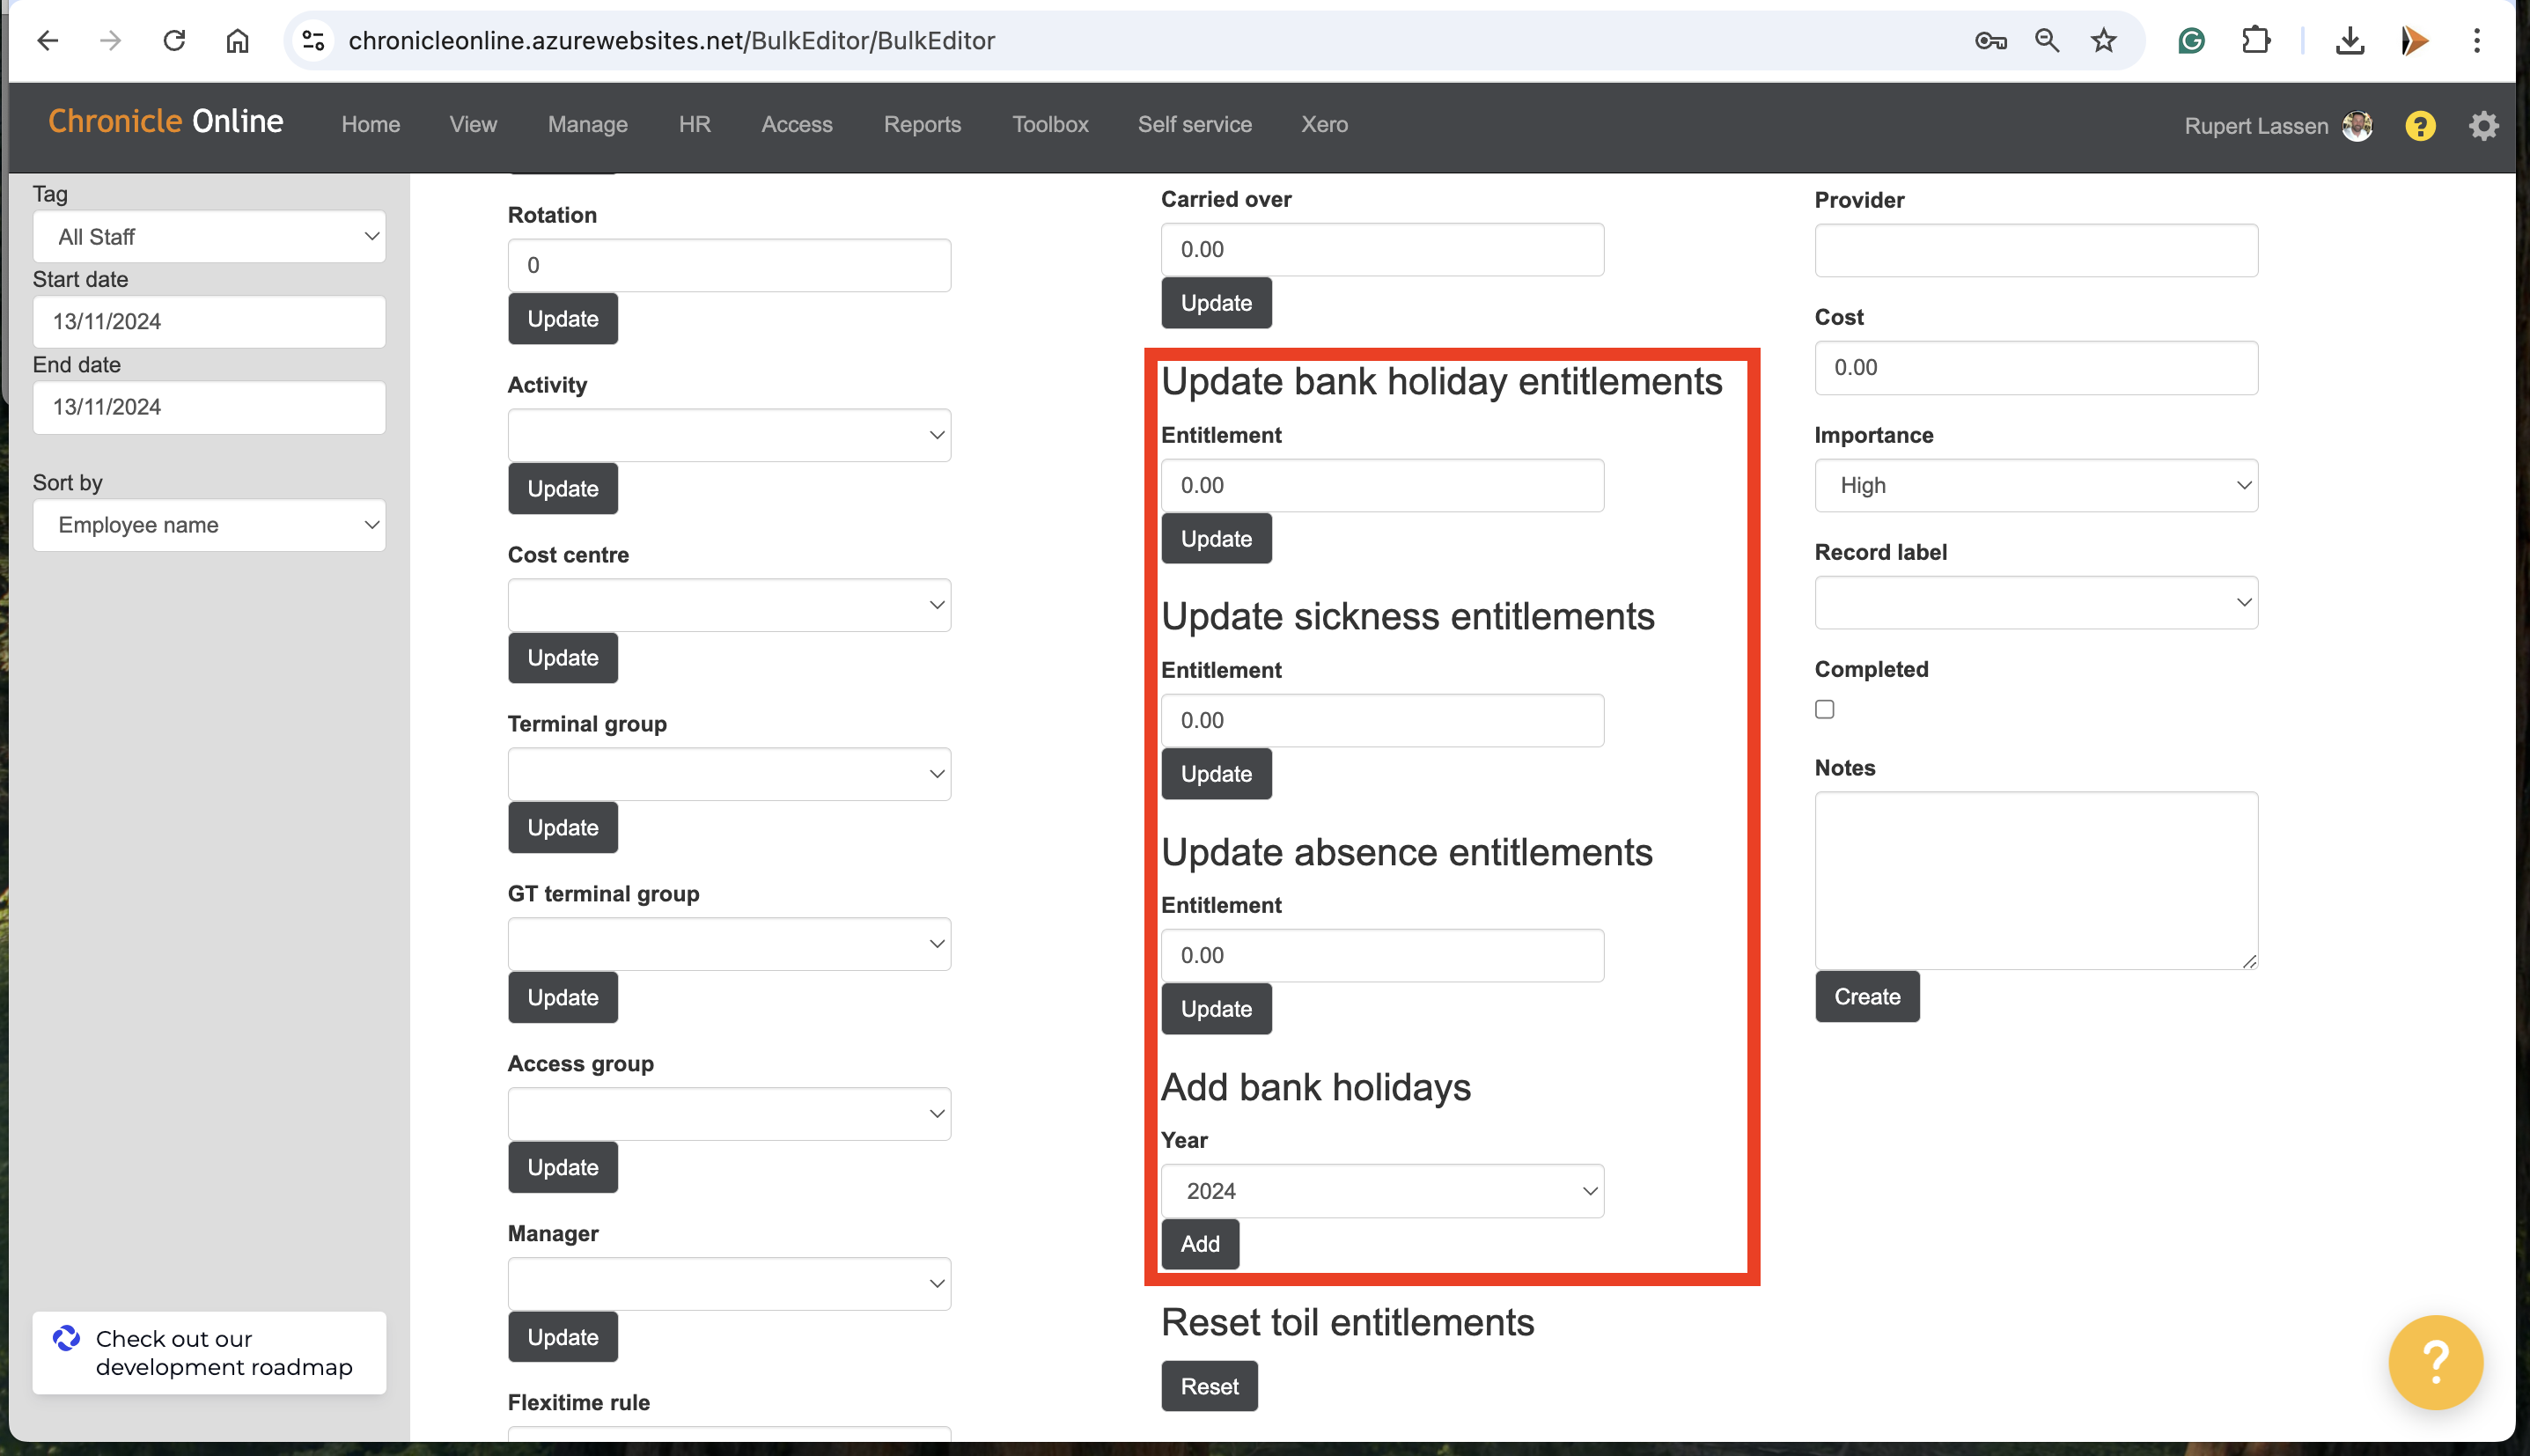Open the browser extensions puzzle icon
2530x1456 pixels.
coord(2255,40)
